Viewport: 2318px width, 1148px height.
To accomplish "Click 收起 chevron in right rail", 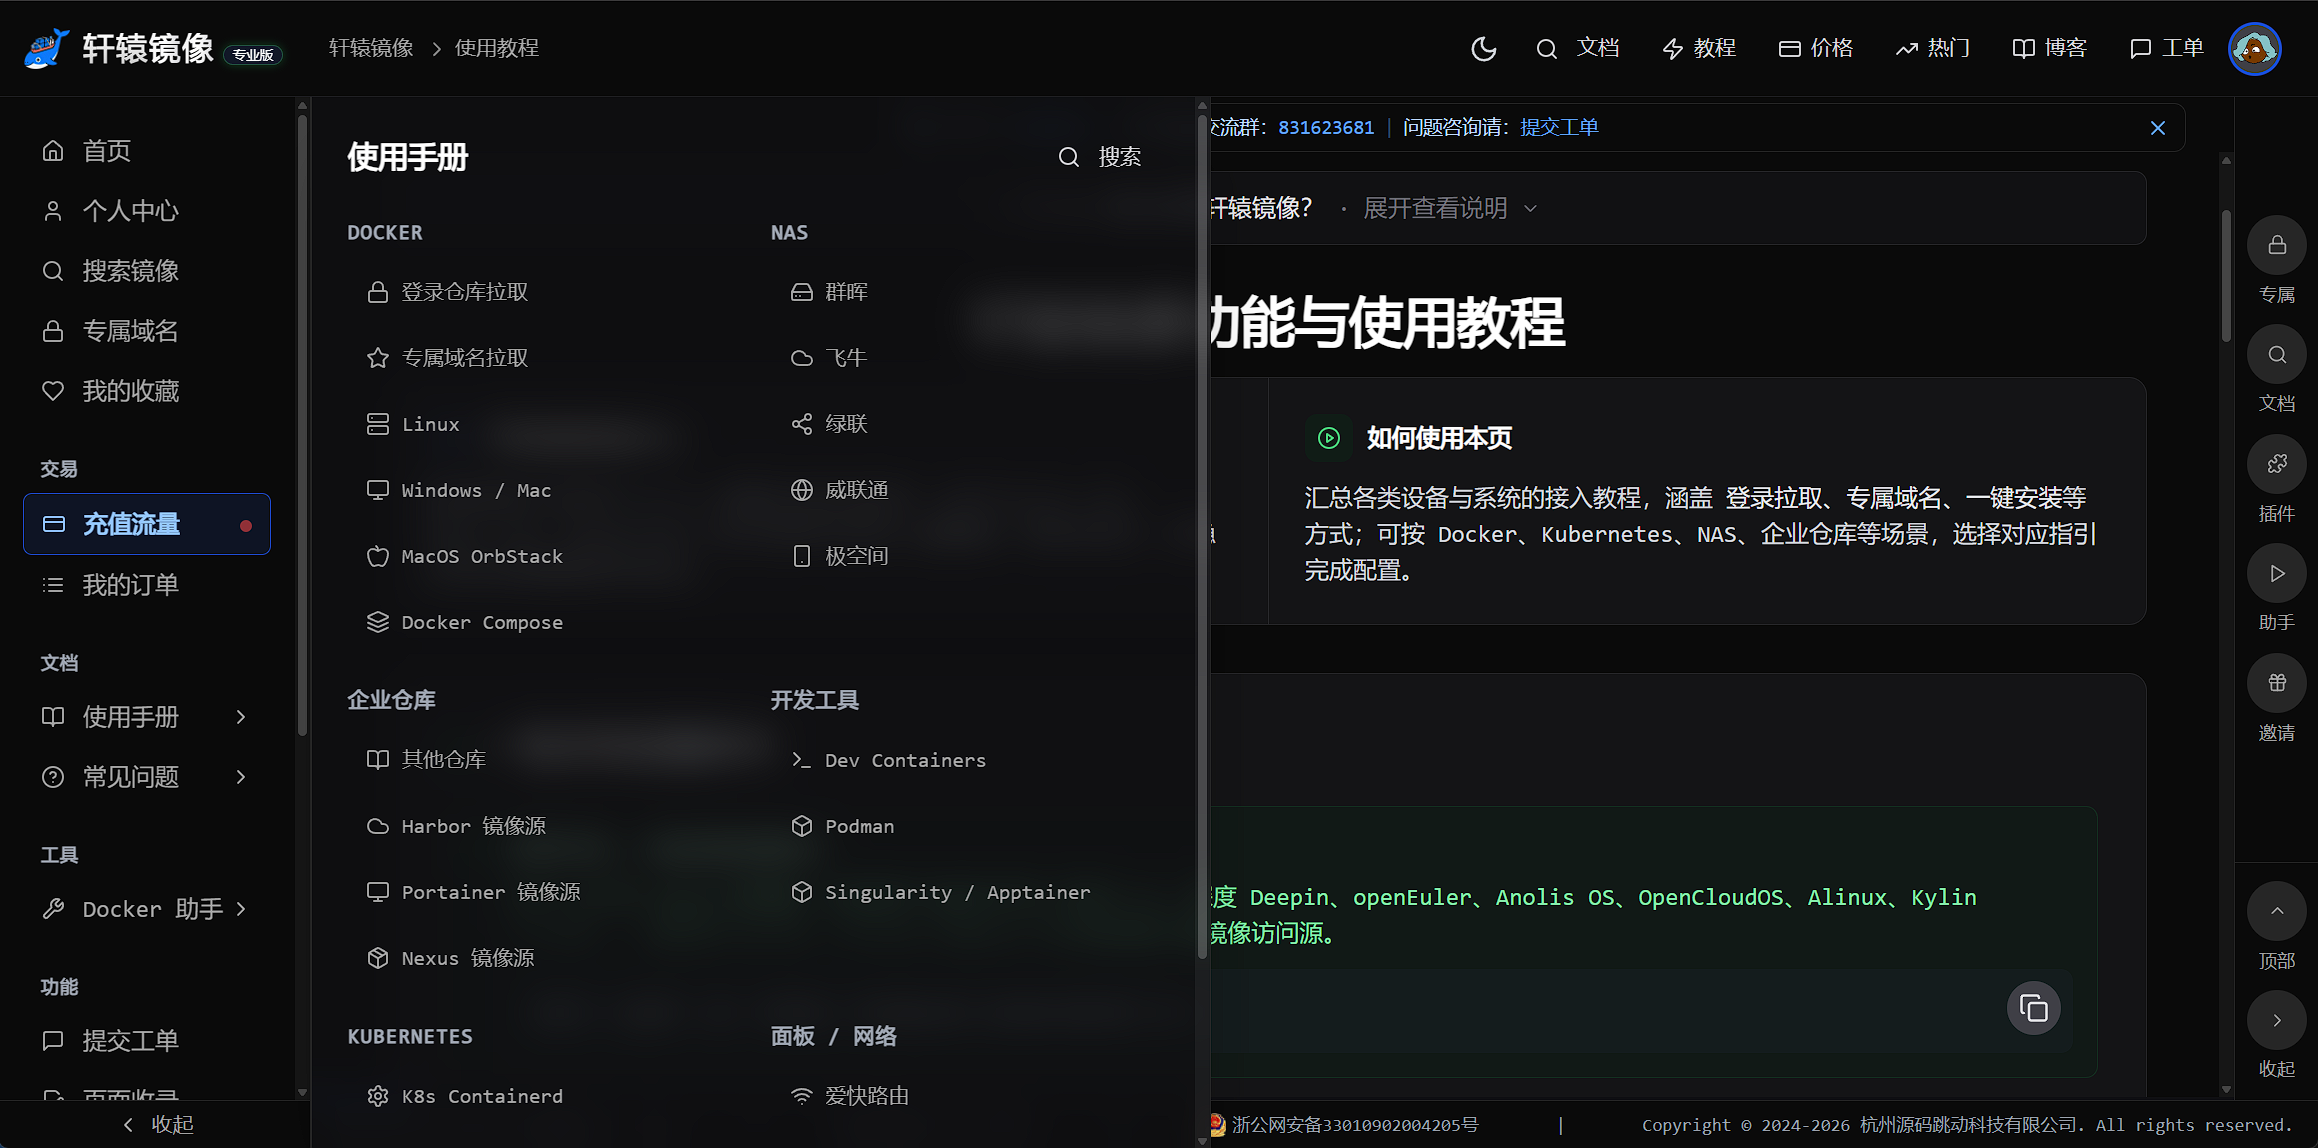I will coord(2276,1020).
